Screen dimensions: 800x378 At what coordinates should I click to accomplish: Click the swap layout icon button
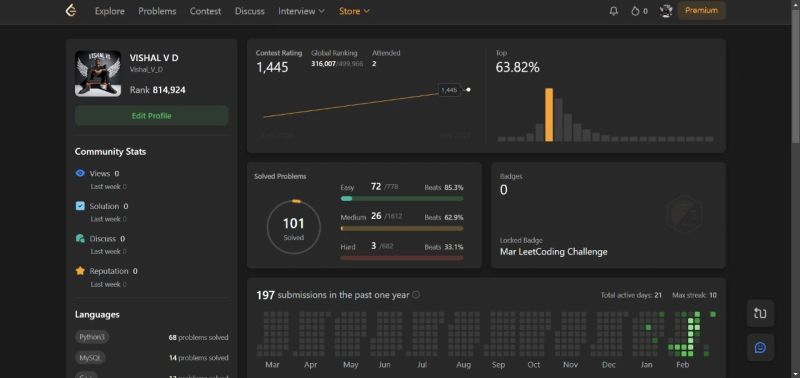click(760, 313)
